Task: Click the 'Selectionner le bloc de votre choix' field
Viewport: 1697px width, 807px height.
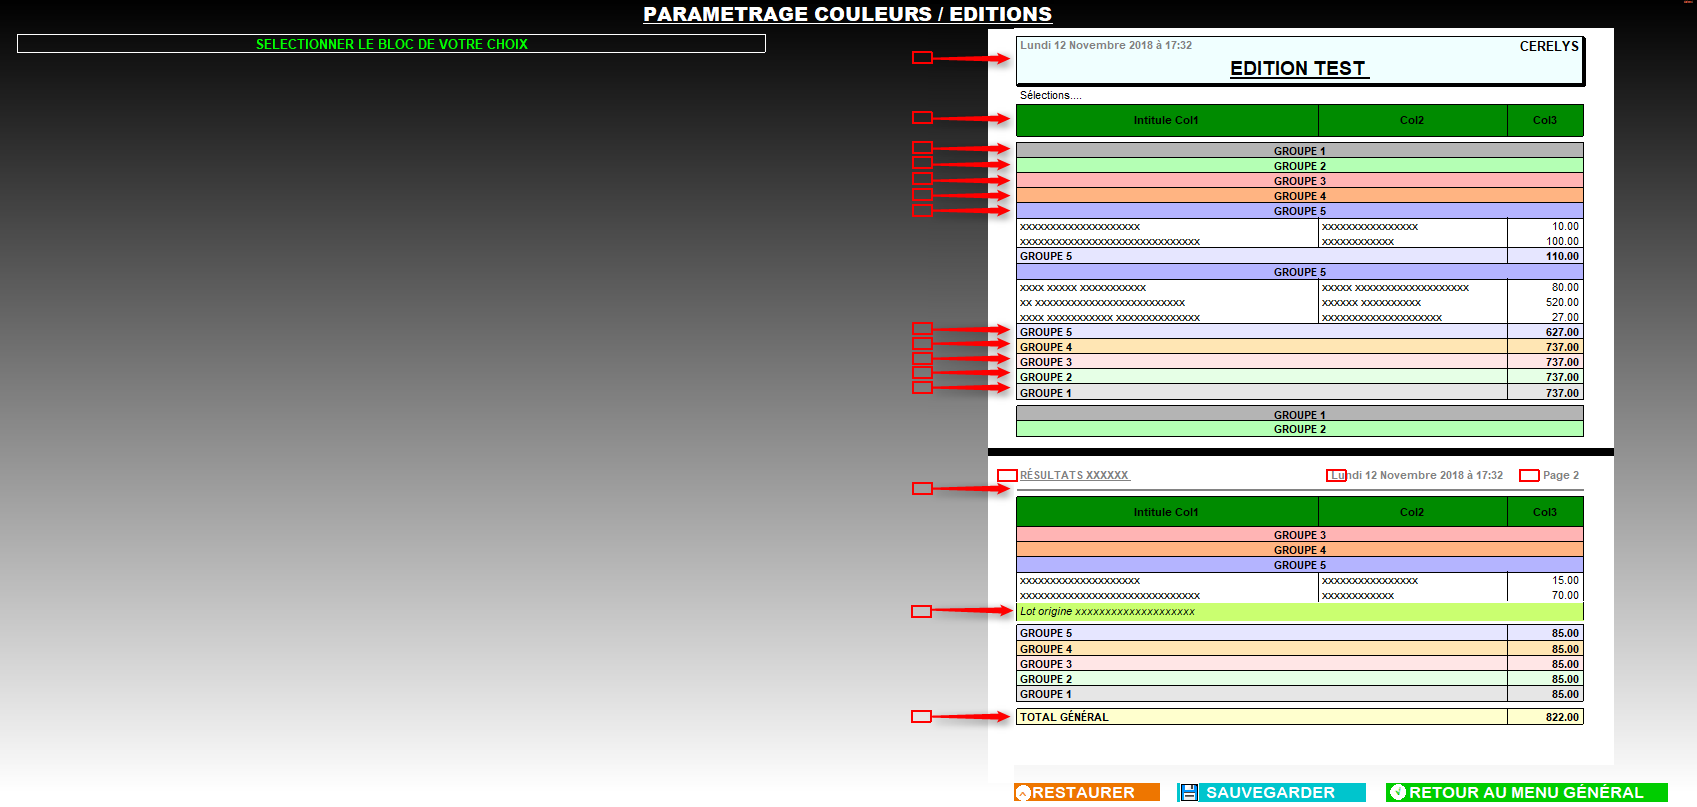Action: (x=391, y=44)
